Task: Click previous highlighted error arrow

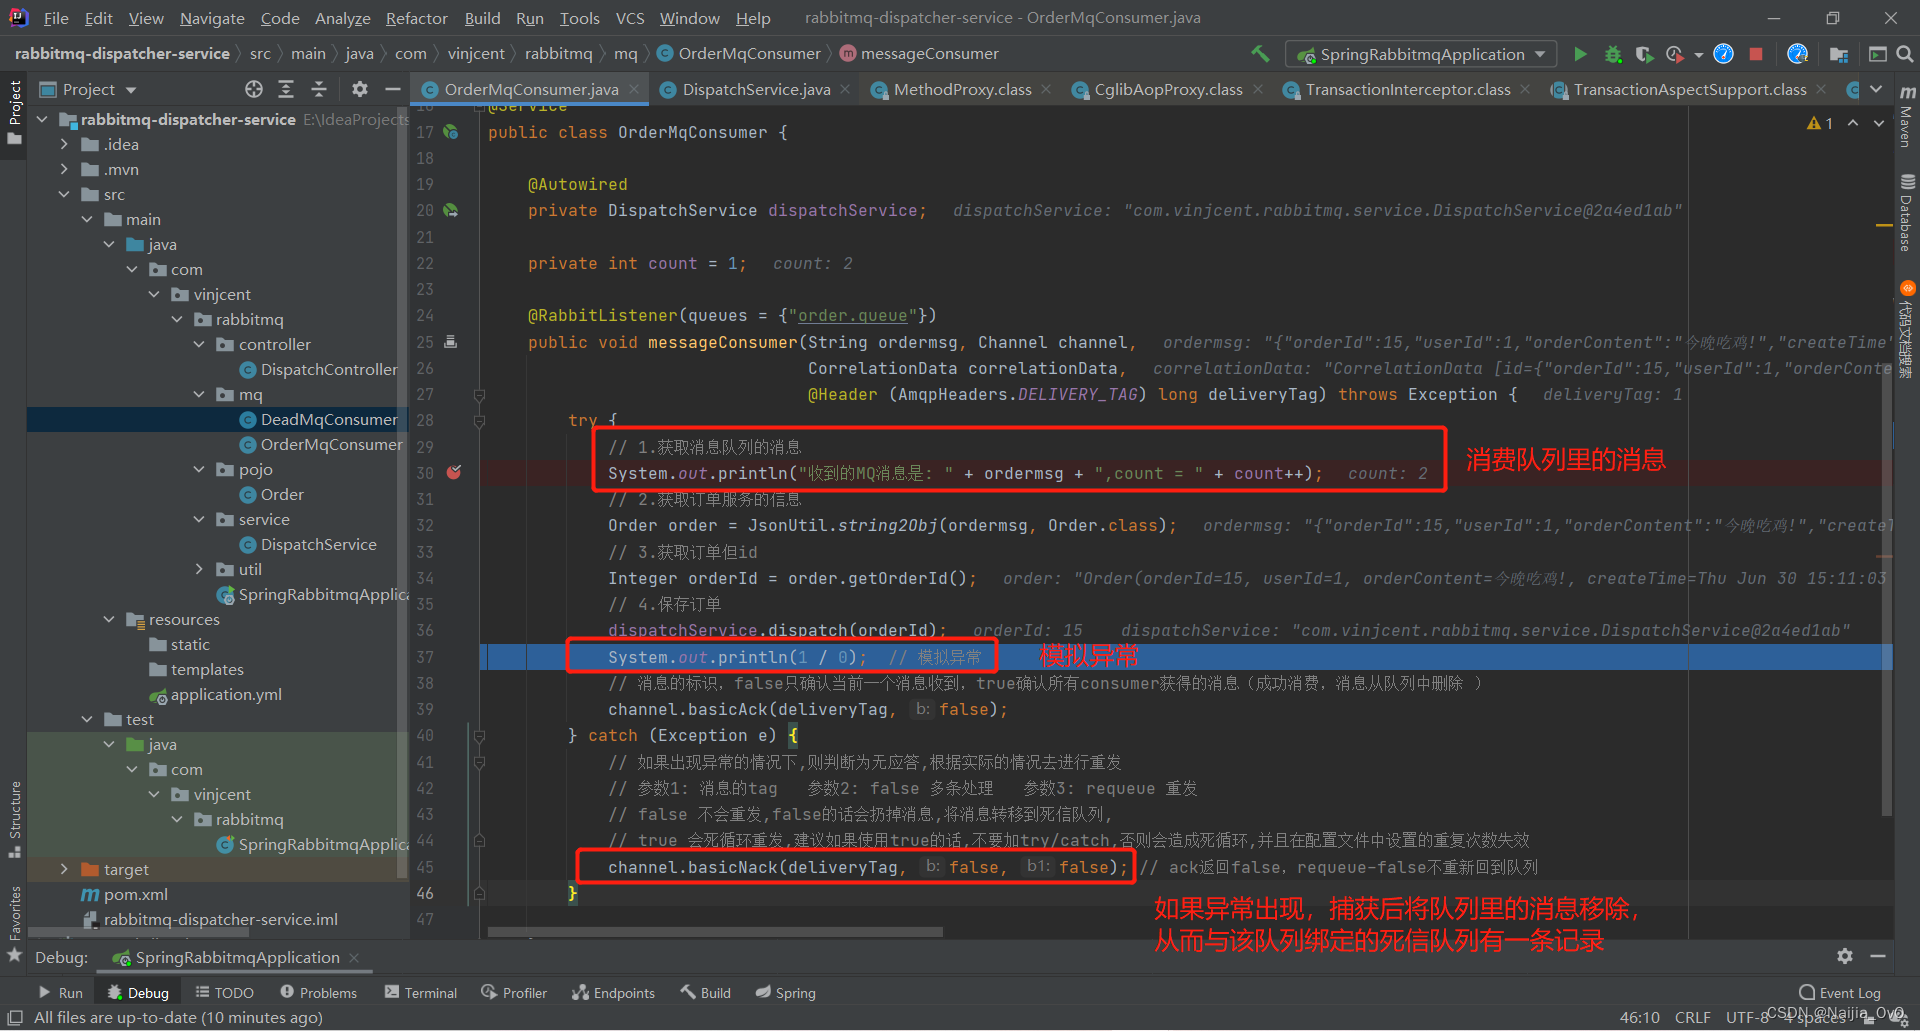Action: click(x=1853, y=123)
